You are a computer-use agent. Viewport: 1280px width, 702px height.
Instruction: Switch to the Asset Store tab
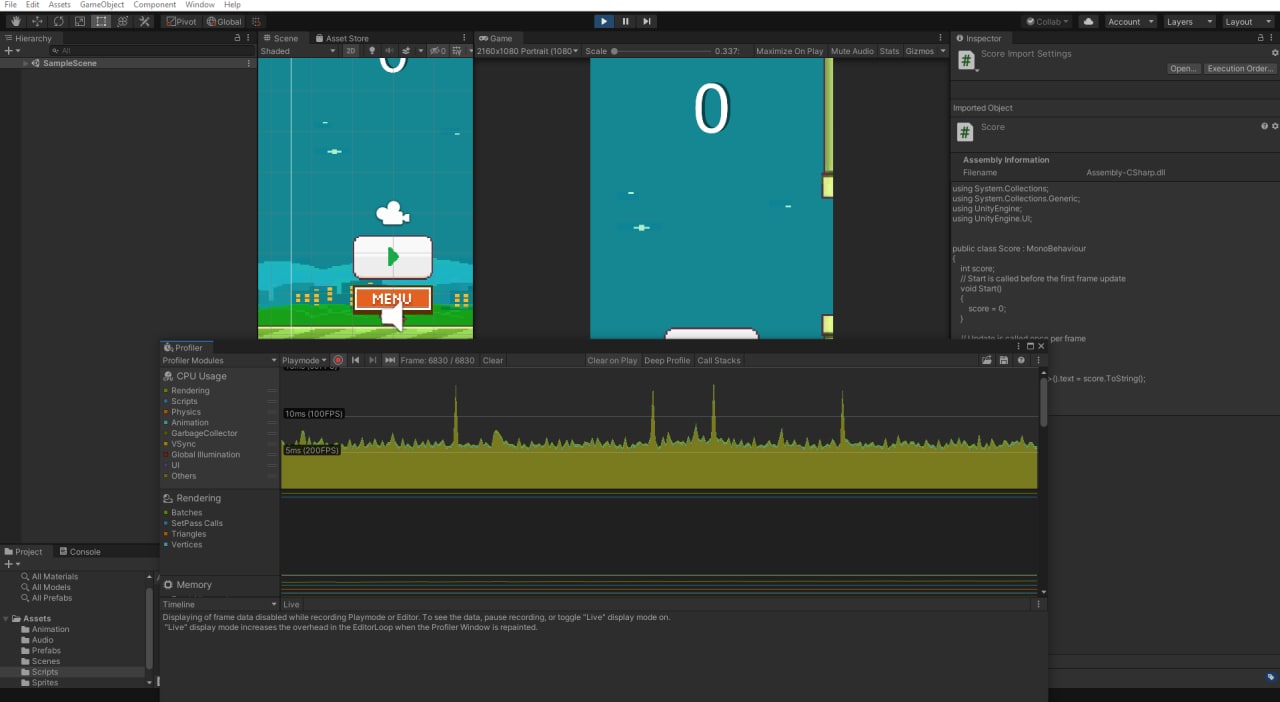[x=342, y=38]
